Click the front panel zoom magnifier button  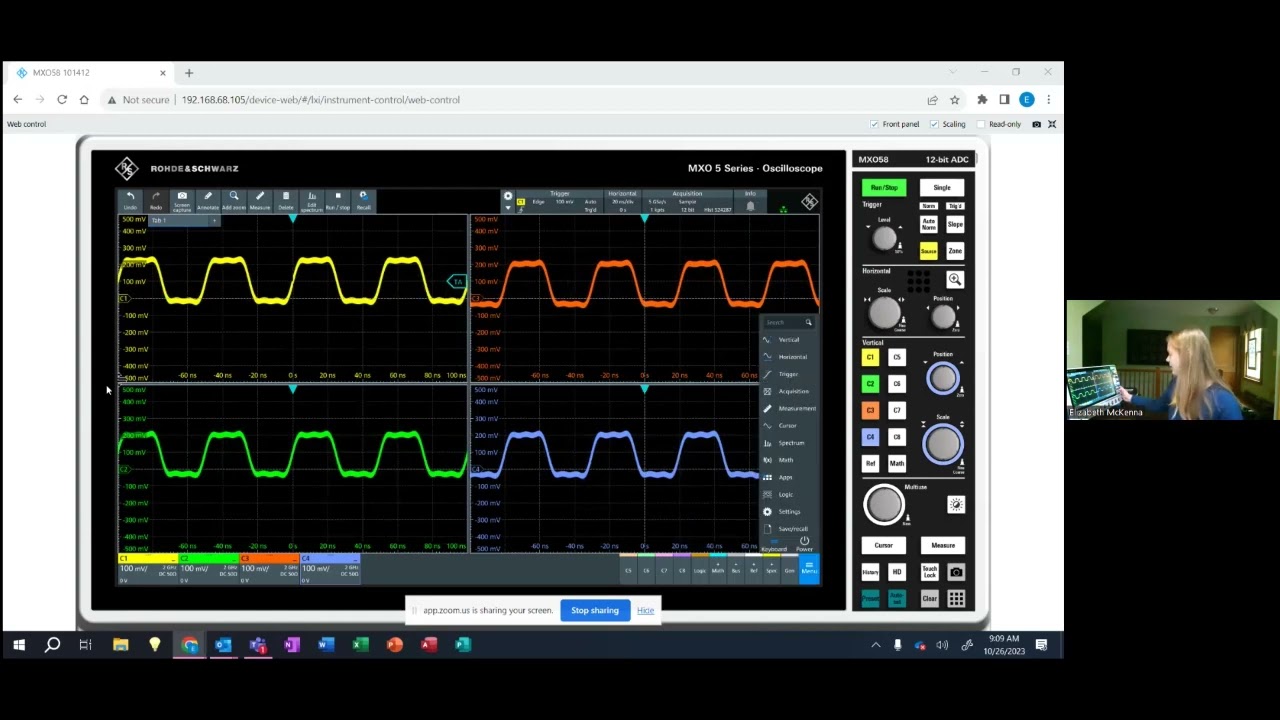click(955, 280)
